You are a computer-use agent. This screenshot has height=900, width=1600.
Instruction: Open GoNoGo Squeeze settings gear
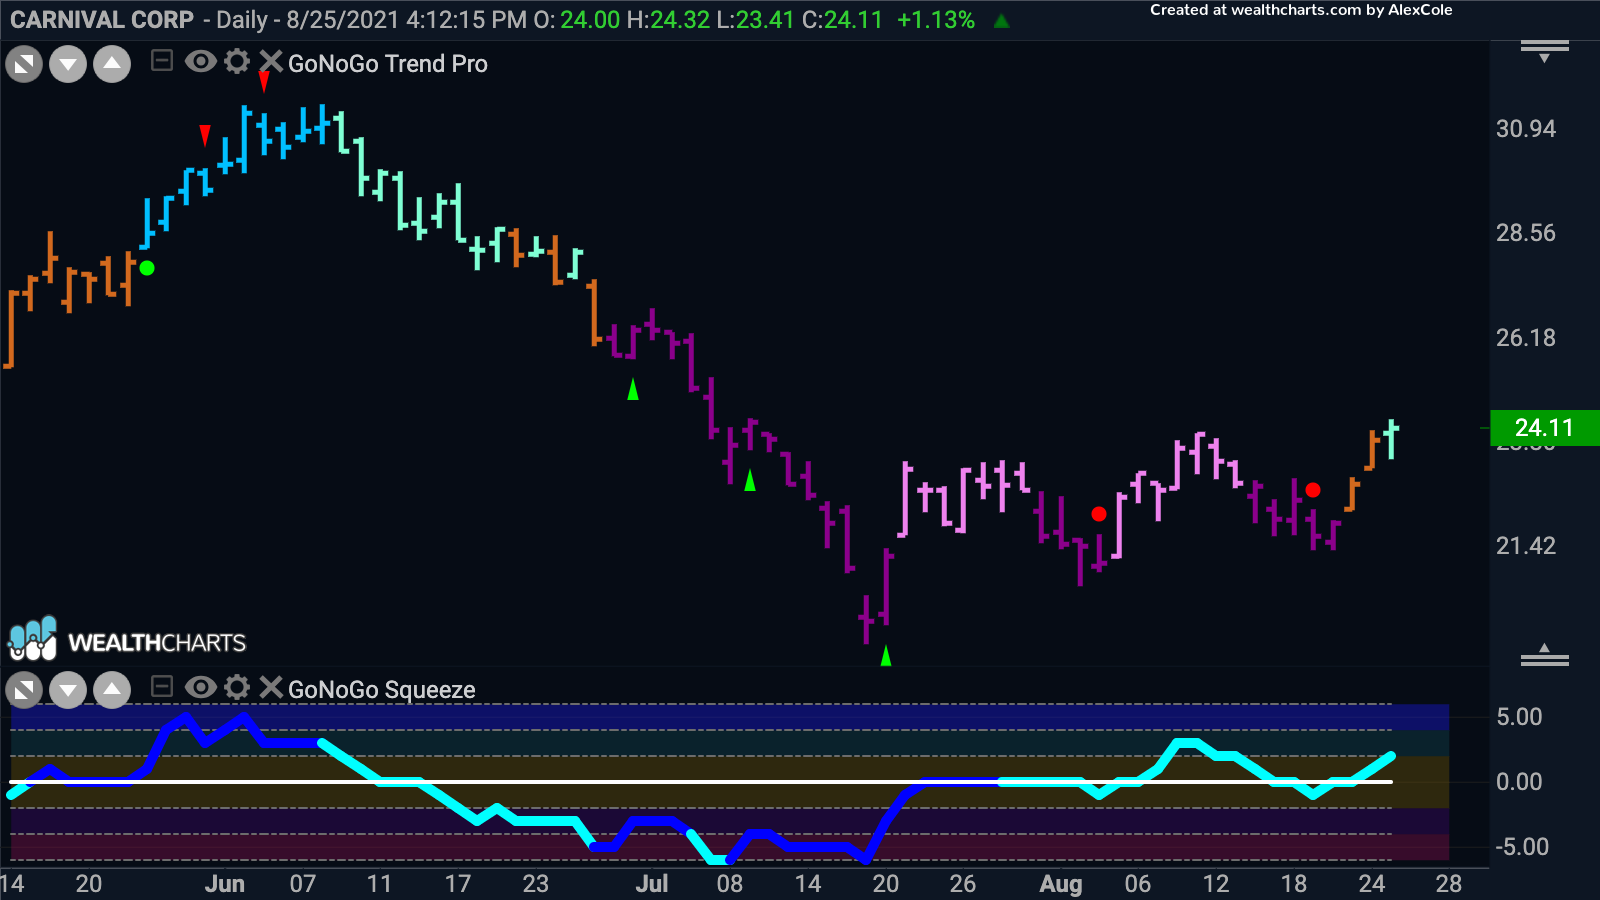pyautogui.click(x=237, y=687)
